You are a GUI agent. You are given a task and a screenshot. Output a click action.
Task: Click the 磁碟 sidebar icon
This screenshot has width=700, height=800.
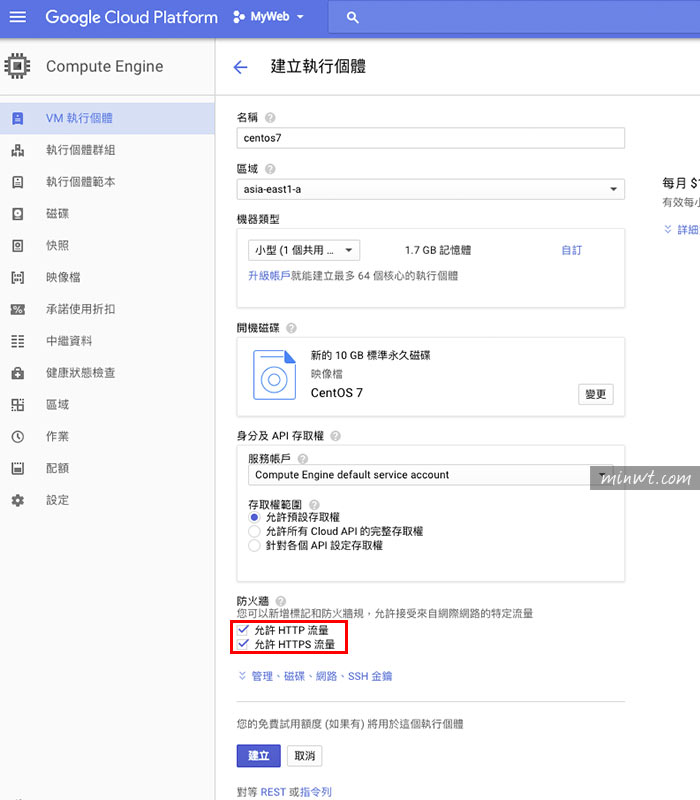[18, 214]
